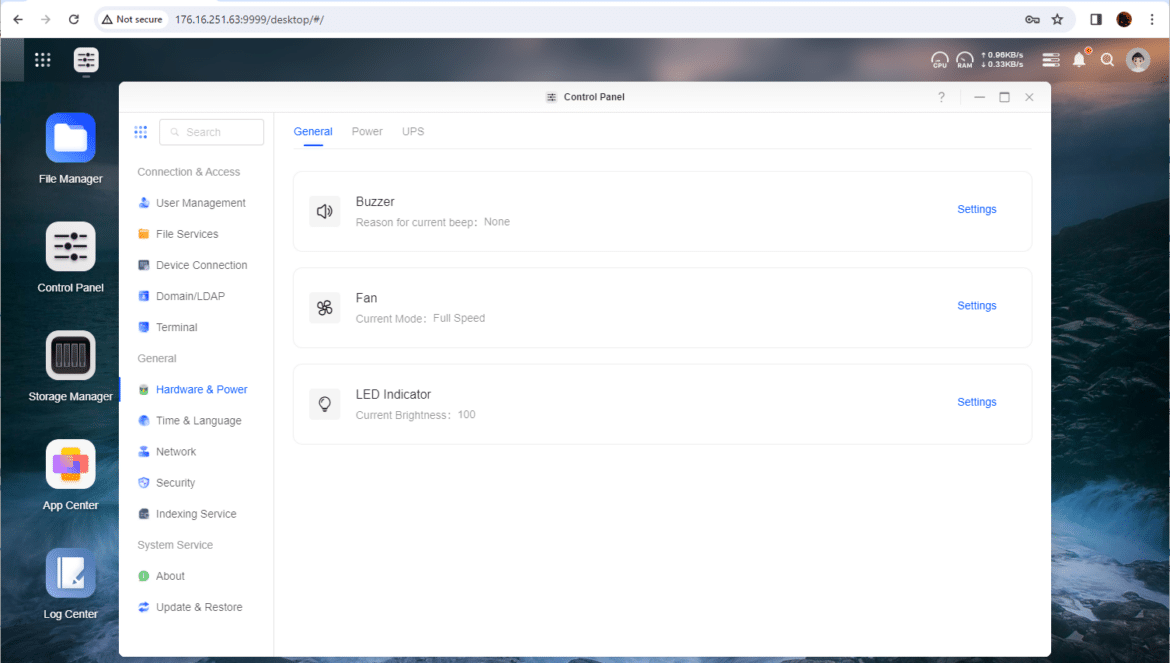Viewport: 1170px width, 663px height.
Task: Check RAM usage gauge icon
Action: [965, 60]
